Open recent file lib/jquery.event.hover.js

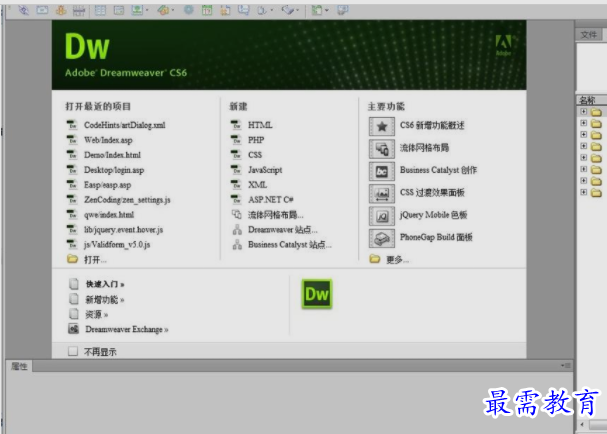pos(123,230)
